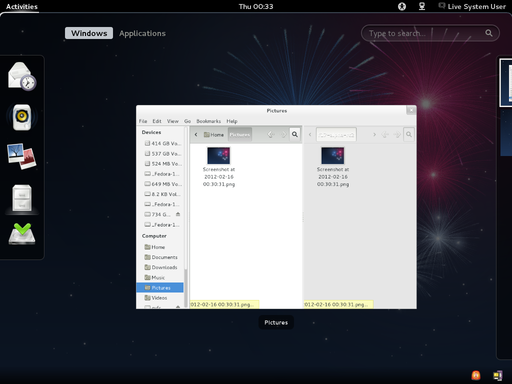Select the screenshot thumbnail in the gray pane
This screenshot has height=384, width=512.
coord(333,156)
